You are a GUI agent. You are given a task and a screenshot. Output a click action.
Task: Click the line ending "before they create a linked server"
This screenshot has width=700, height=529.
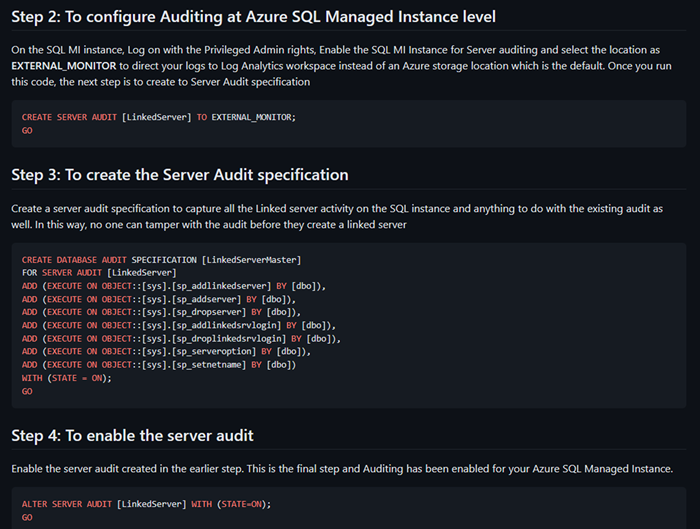[208, 225]
